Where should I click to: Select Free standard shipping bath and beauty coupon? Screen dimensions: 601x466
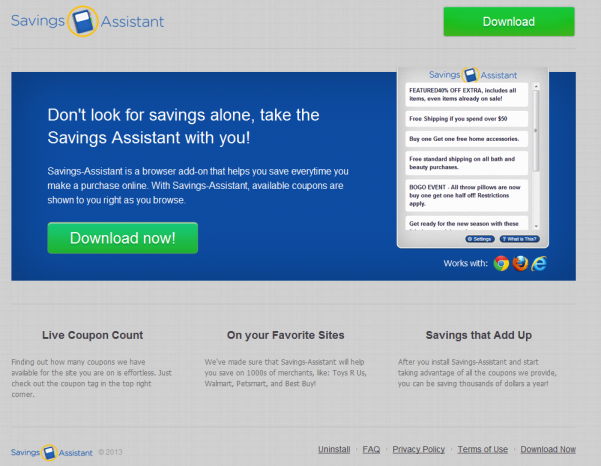[x=466, y=163]
